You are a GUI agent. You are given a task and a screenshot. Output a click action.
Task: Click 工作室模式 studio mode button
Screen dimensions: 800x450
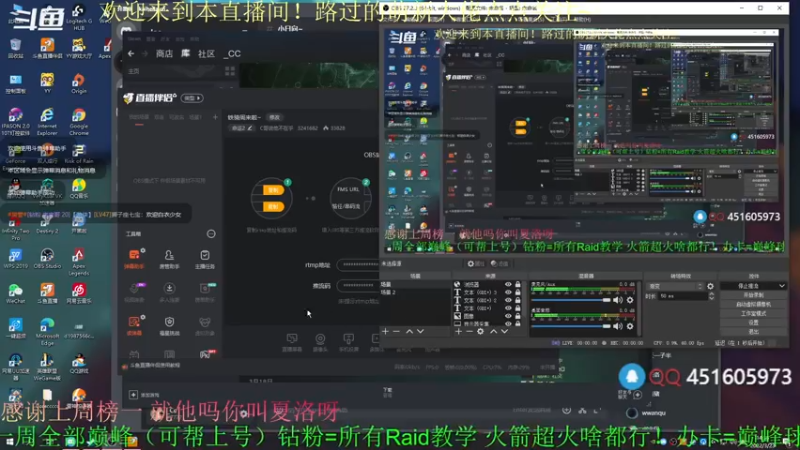coord(754,313)
